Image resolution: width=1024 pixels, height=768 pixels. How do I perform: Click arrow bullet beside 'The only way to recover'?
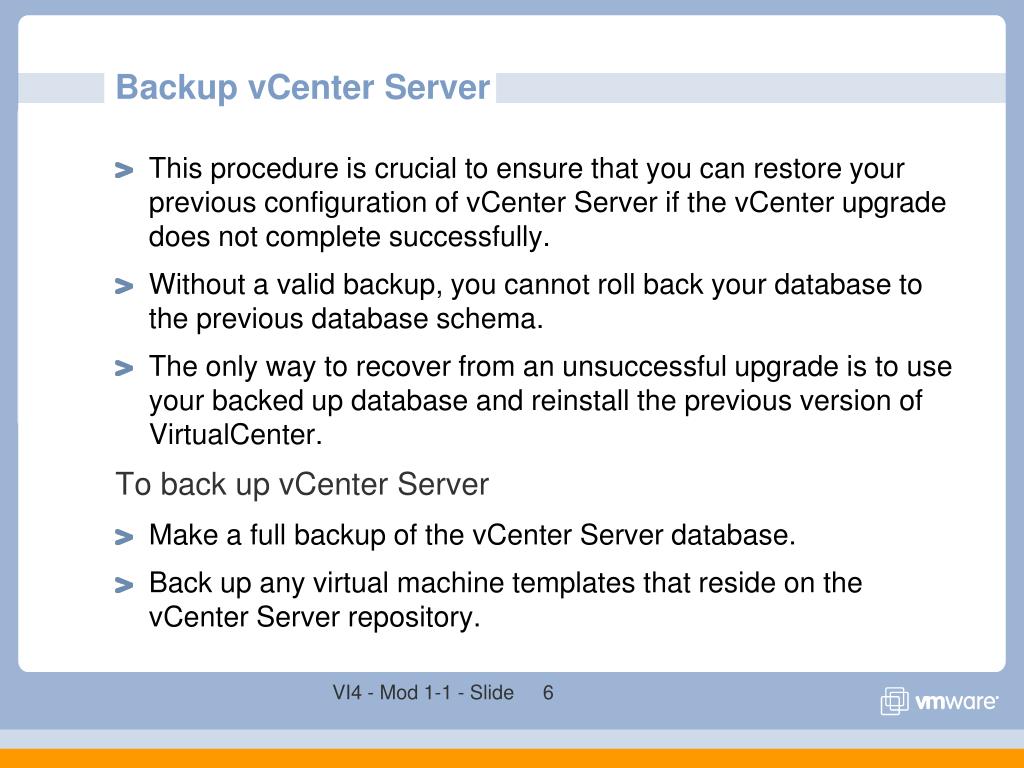click(x=123, y=368)
